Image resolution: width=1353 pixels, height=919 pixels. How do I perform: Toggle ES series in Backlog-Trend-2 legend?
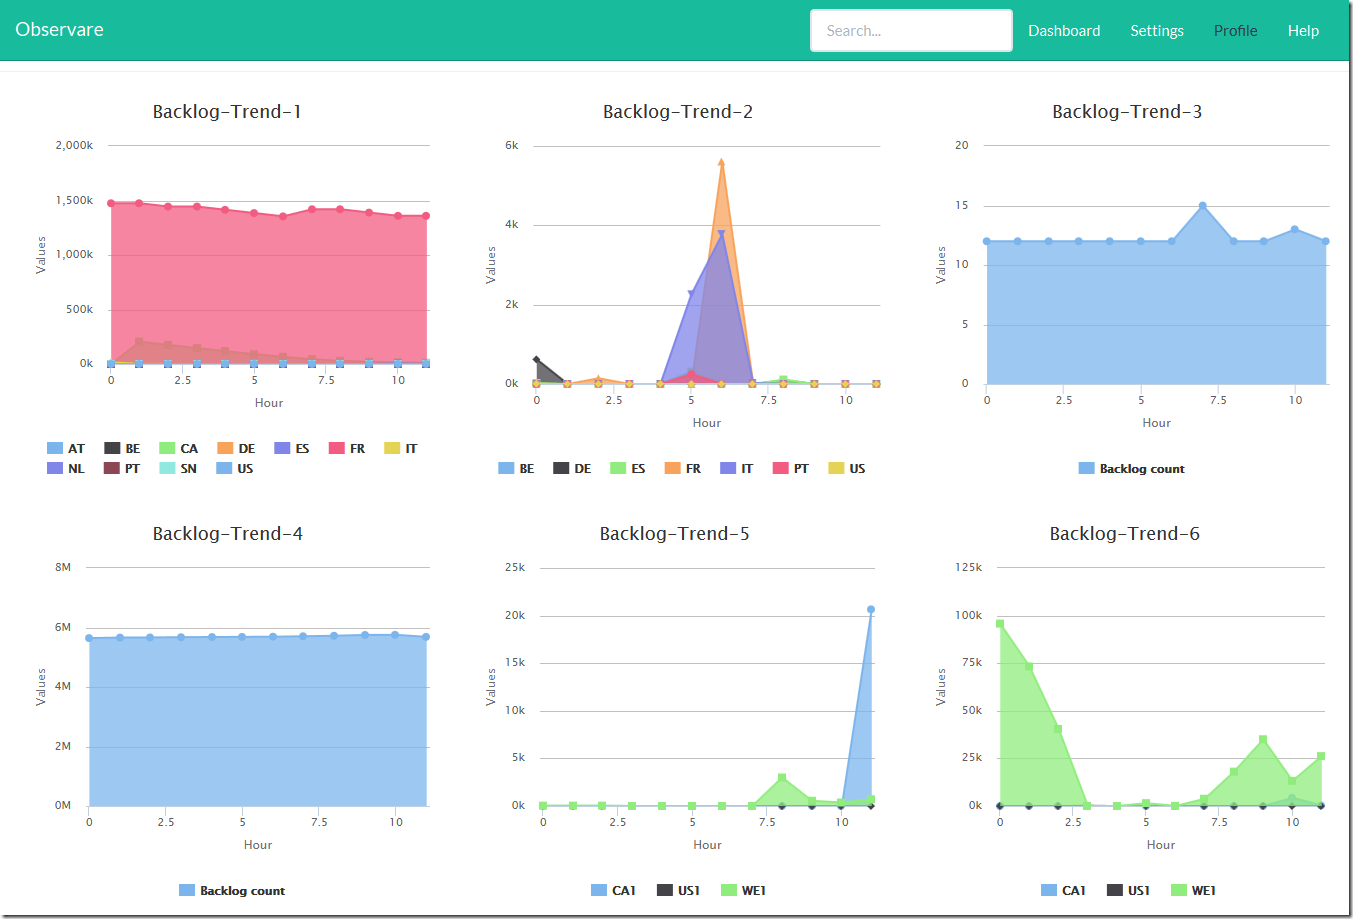coord(628,469)
